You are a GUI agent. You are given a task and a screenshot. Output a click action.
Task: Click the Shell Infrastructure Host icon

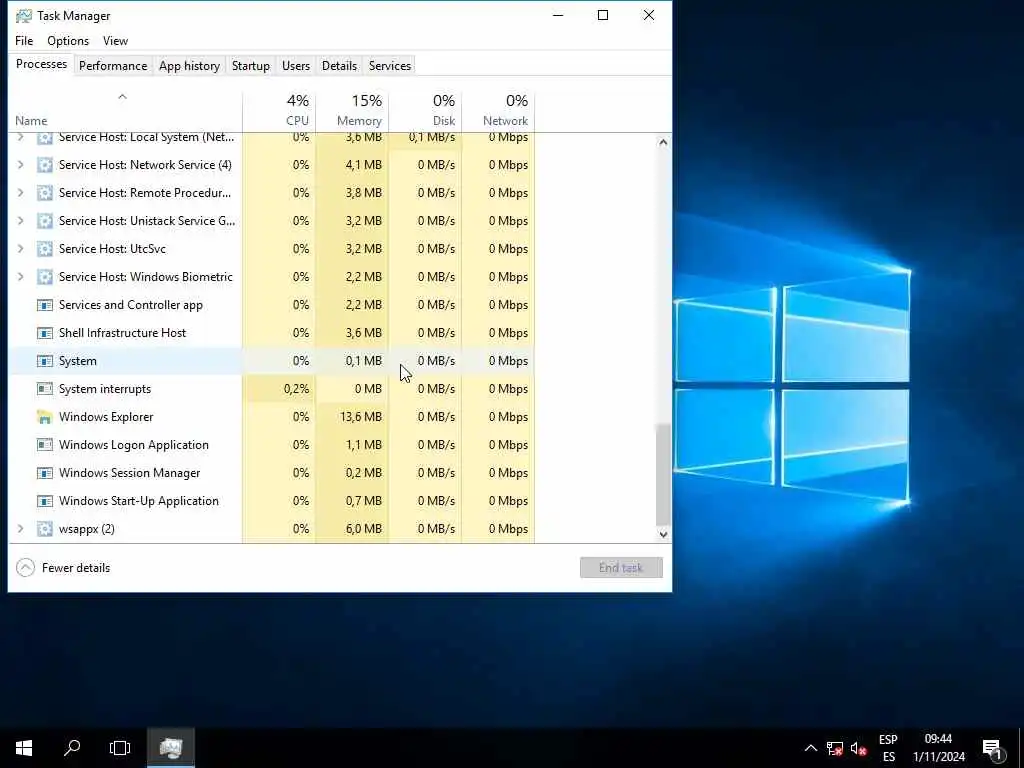point(44,333)
